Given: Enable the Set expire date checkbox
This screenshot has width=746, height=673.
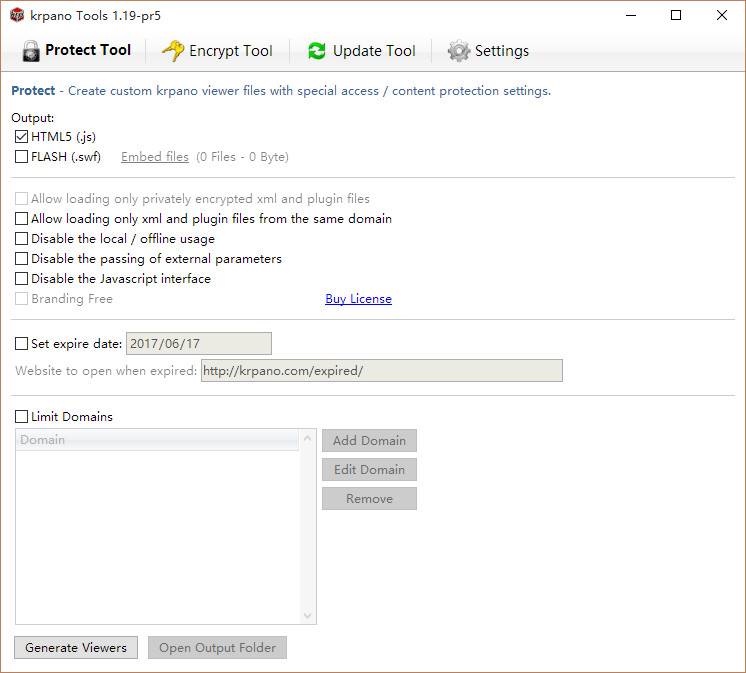Looking at the screenshot, I should pos(21,344).
